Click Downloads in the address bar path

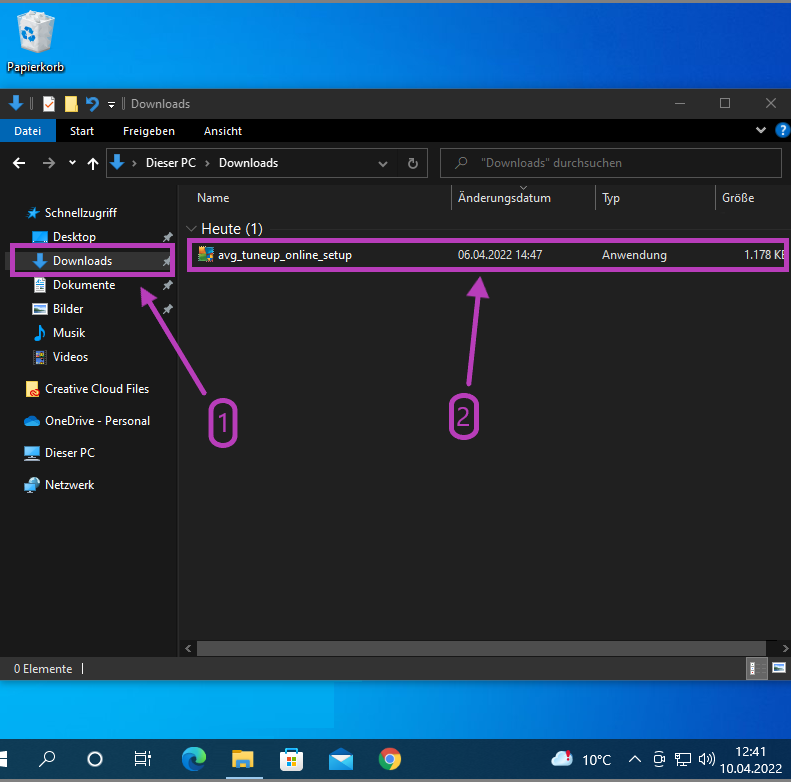(248, 163)
